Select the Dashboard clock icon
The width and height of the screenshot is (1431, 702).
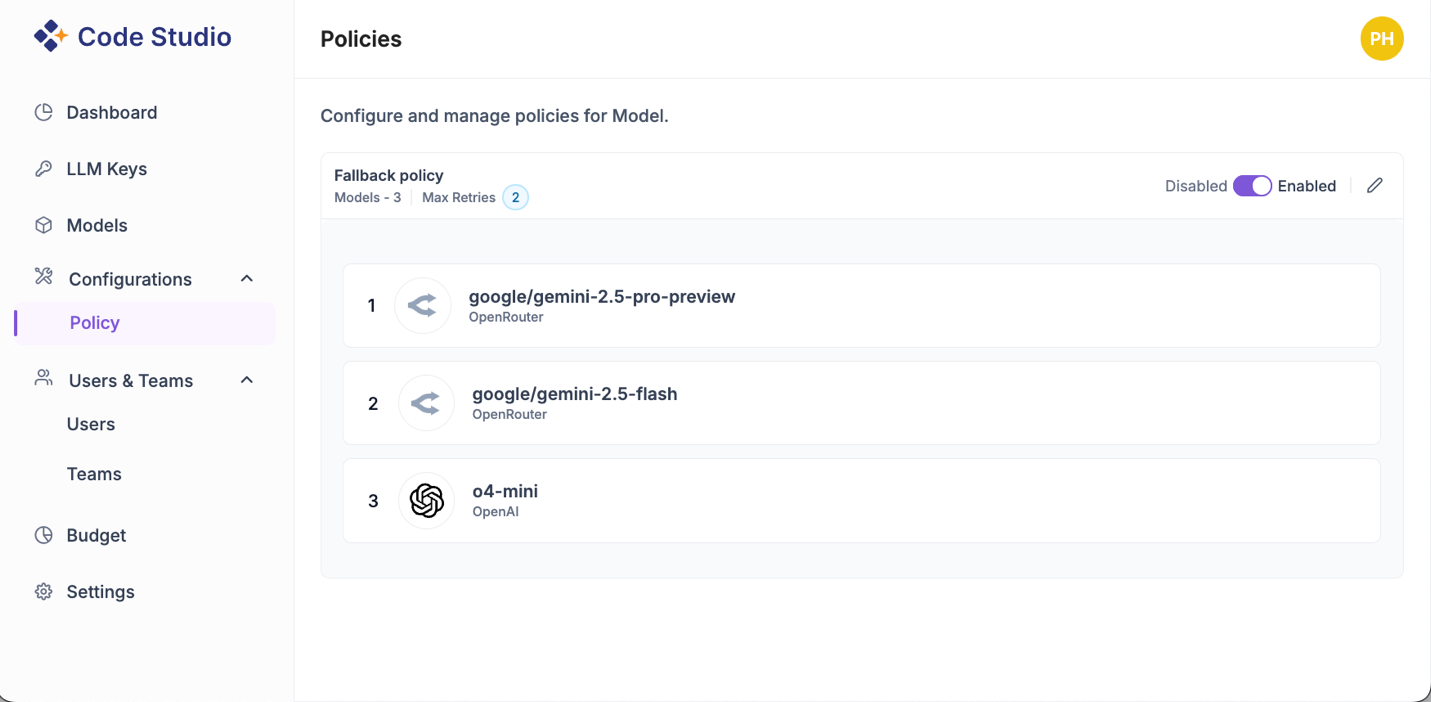click(44, 112)
